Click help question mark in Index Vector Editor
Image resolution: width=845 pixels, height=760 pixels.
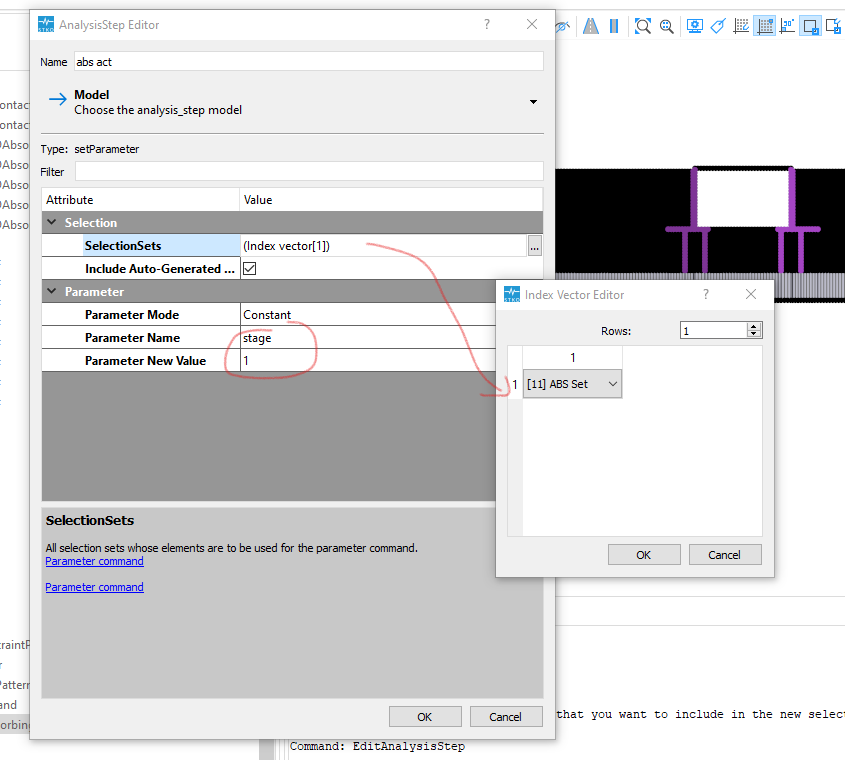[x=705, y=294]
